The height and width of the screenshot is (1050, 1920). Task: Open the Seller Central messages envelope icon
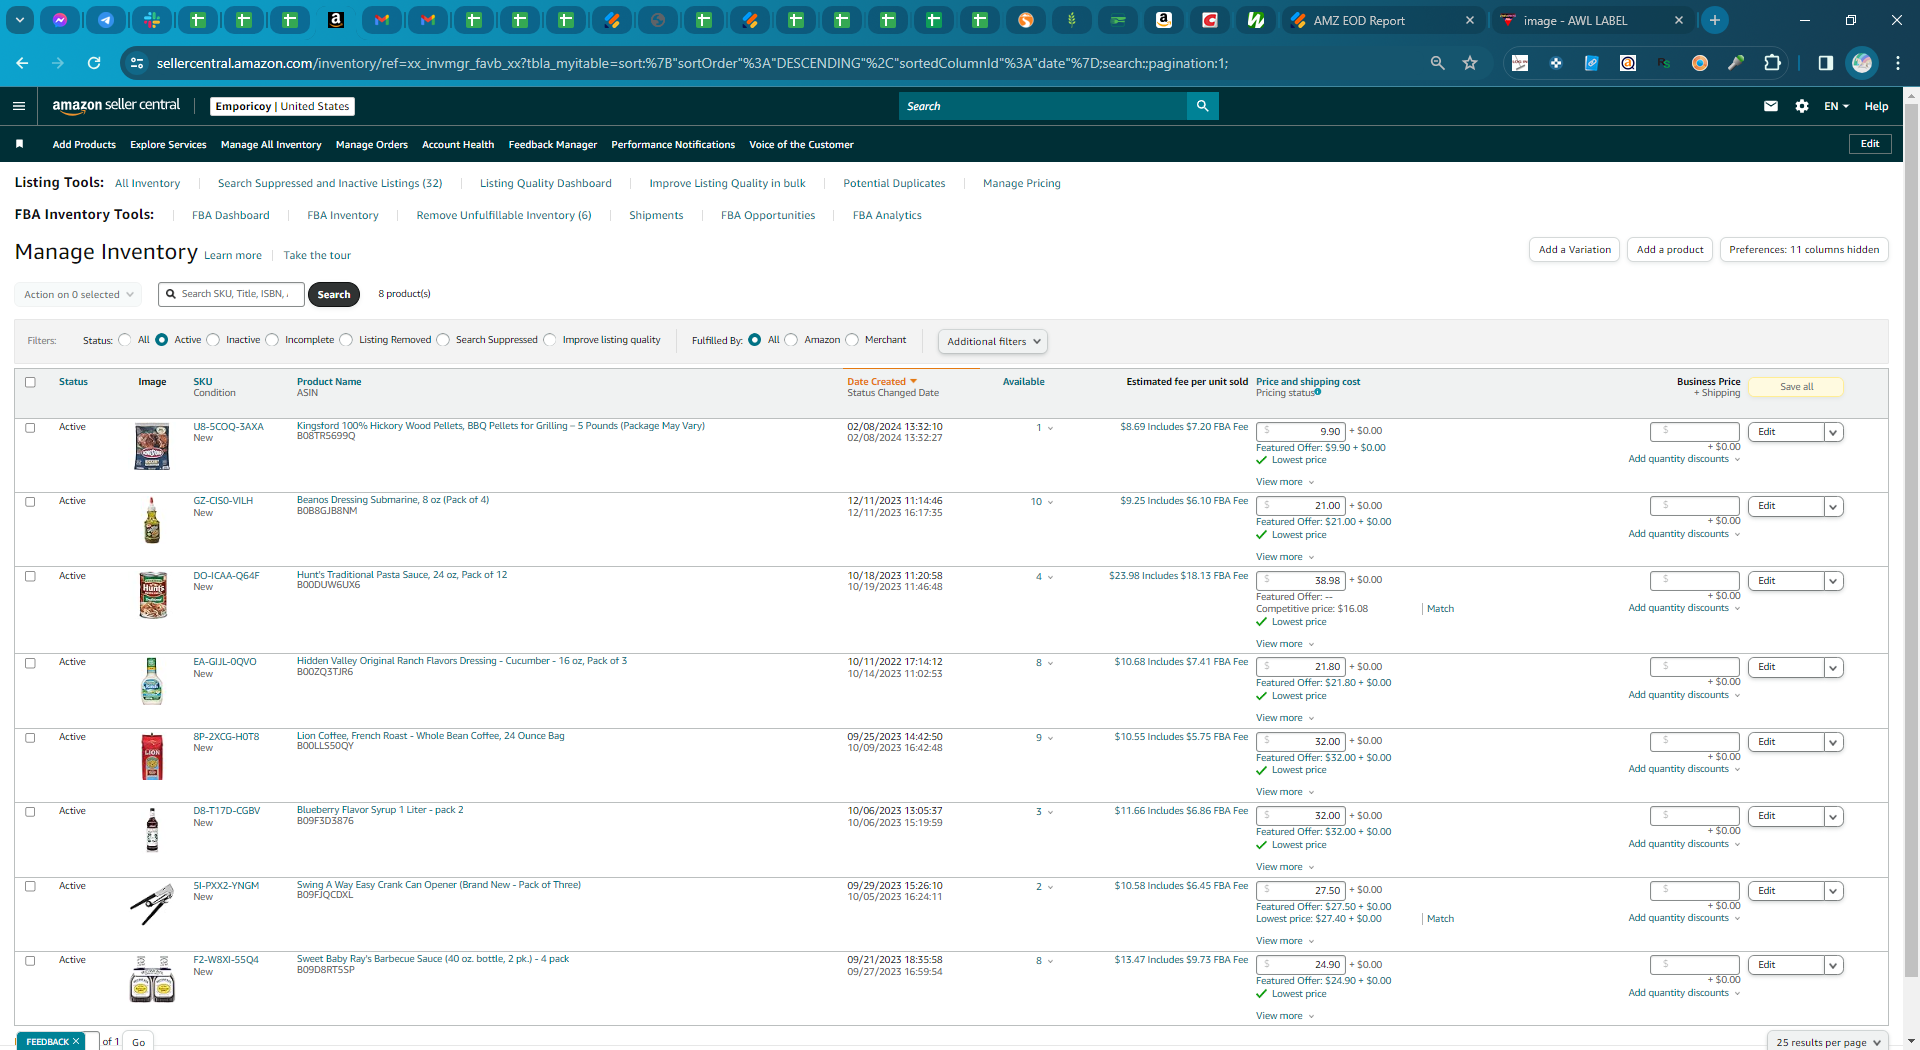1771,106
